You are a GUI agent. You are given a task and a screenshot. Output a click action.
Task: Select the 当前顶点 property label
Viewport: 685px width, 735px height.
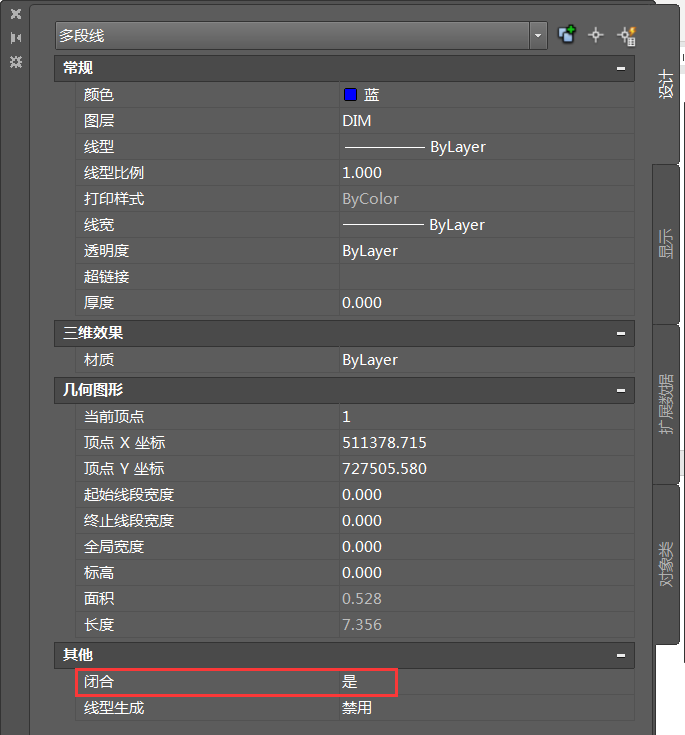coord(114,417)
